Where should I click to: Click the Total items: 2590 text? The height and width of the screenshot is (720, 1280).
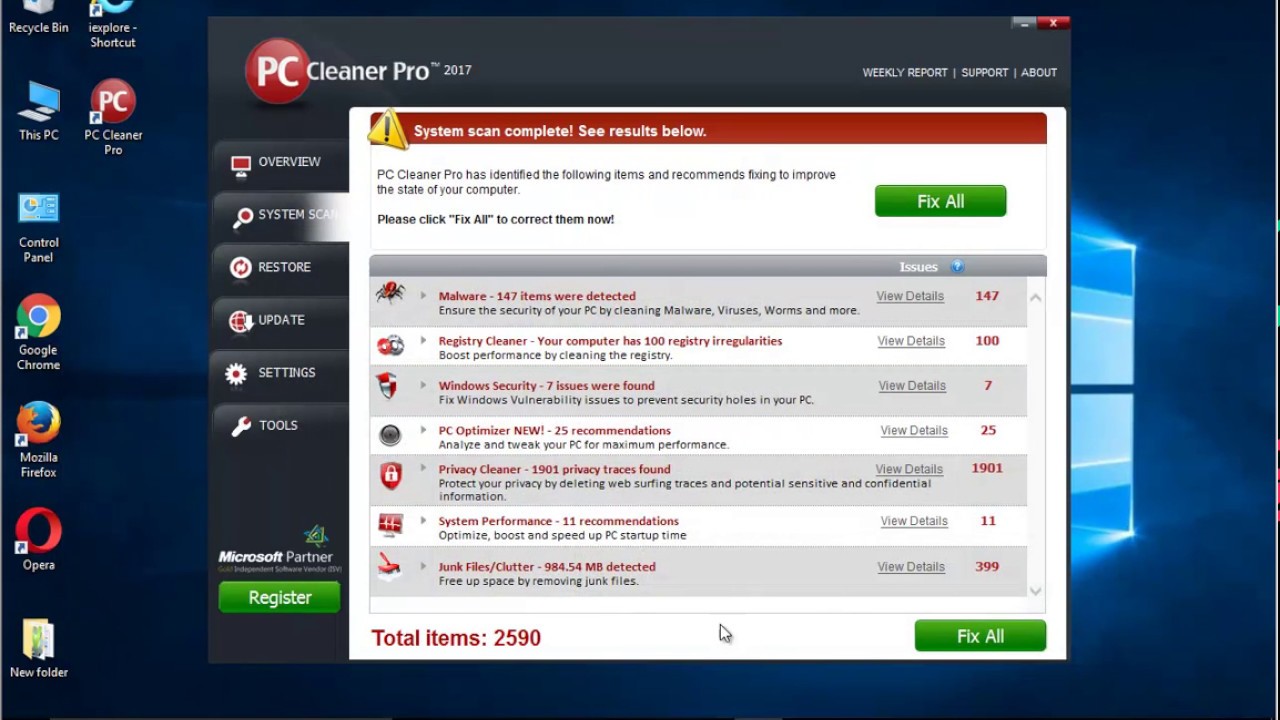pyautogui.click(x=456, y=638)
